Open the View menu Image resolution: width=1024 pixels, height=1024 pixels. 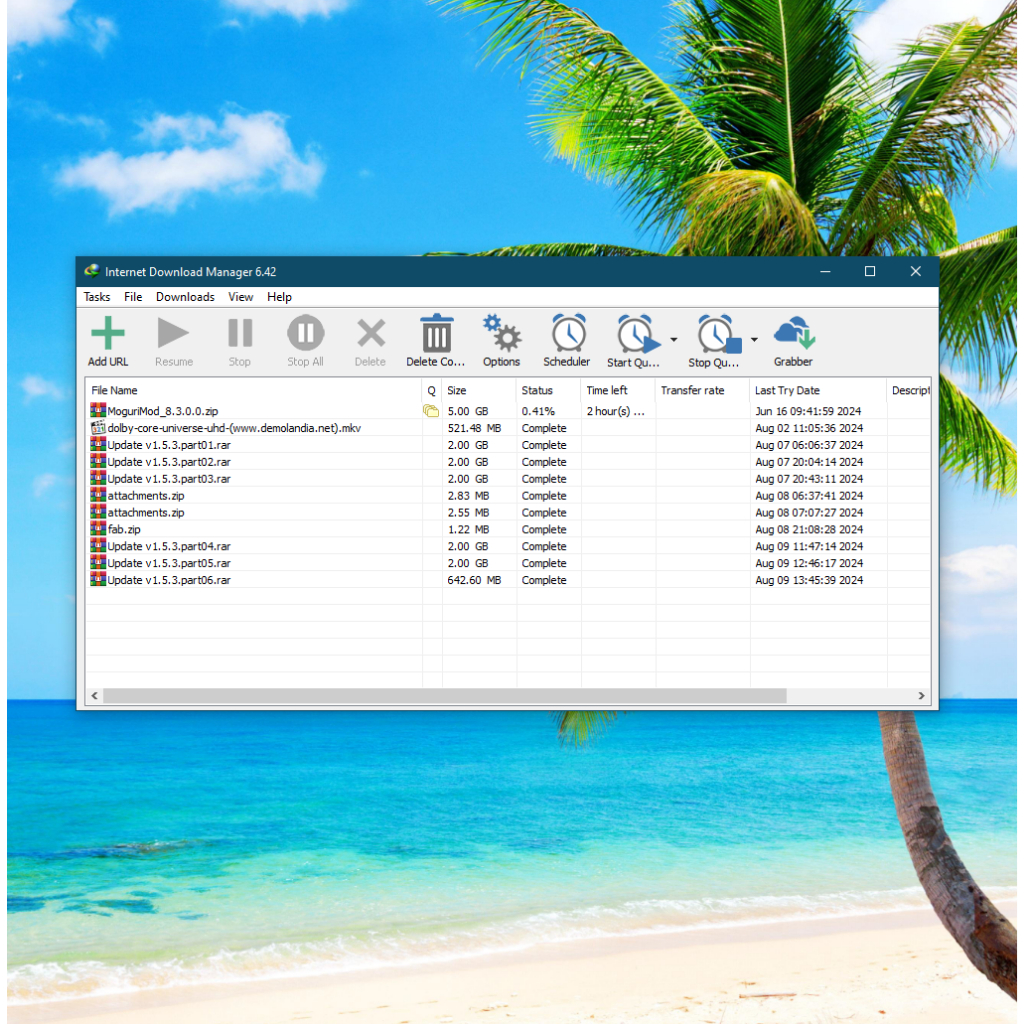(240, 297)
